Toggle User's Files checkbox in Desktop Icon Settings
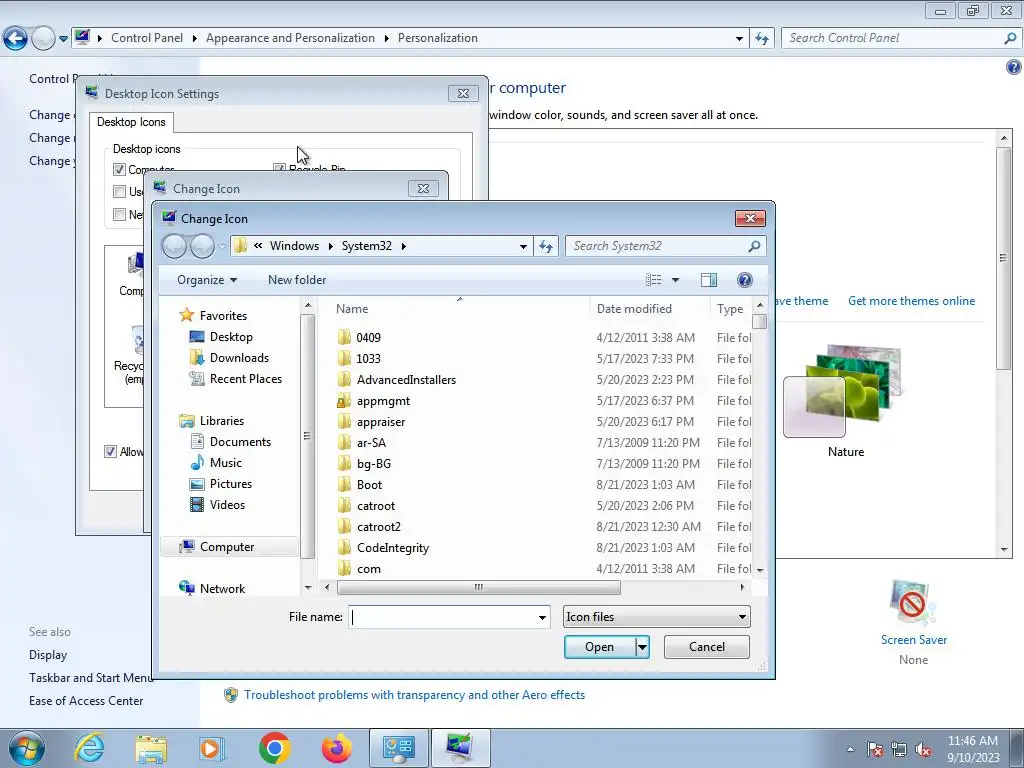The image size is (1024, 768). click(120, 191)
